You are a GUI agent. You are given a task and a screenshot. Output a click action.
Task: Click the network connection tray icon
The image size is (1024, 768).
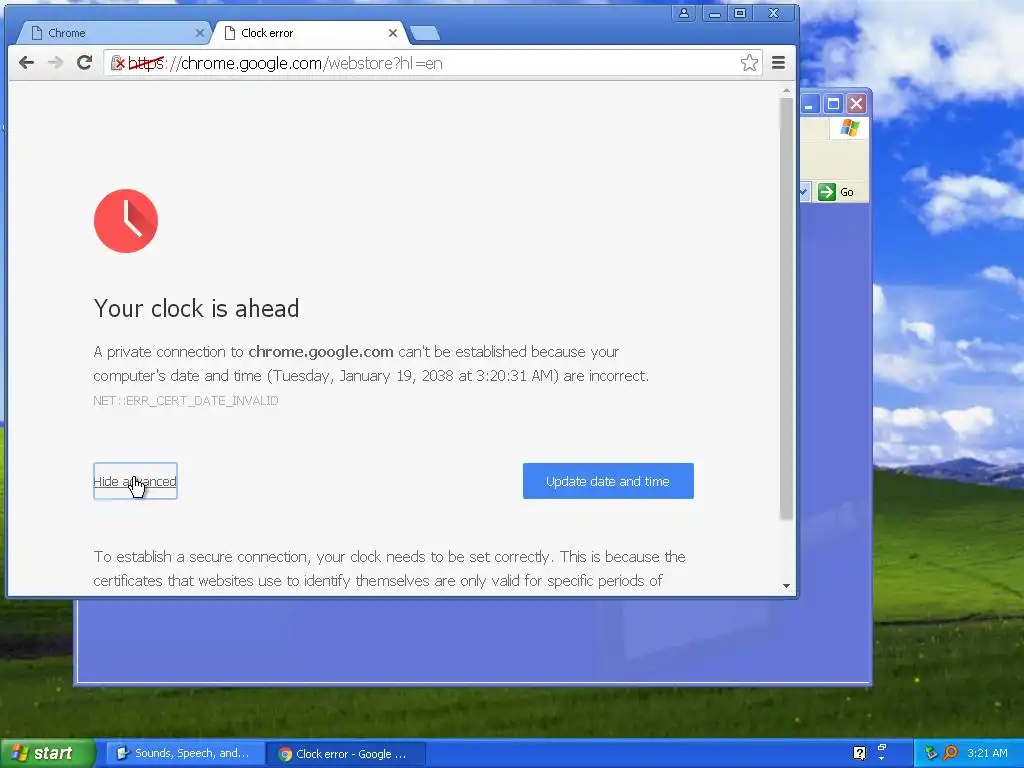(931, 753)
